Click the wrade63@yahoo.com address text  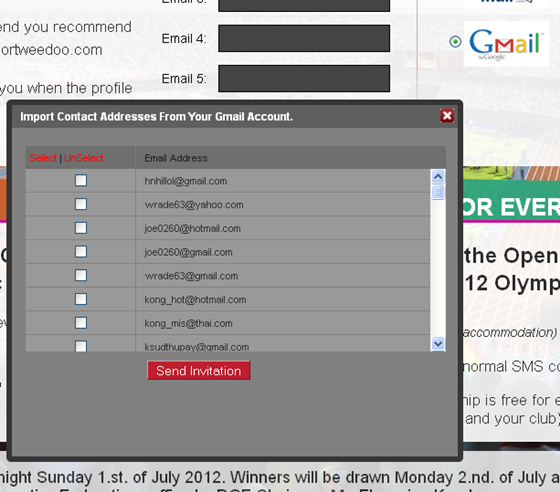[194, 205]
